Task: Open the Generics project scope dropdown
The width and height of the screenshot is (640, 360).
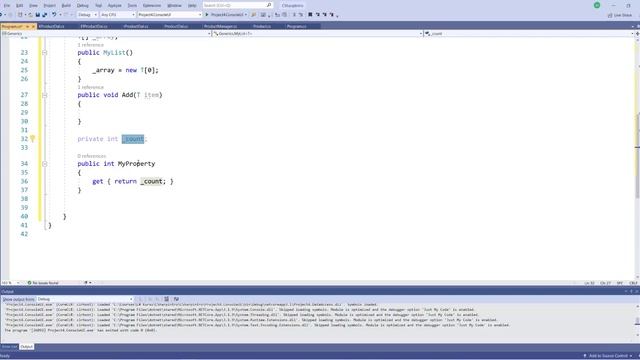Action: [106, 33]
